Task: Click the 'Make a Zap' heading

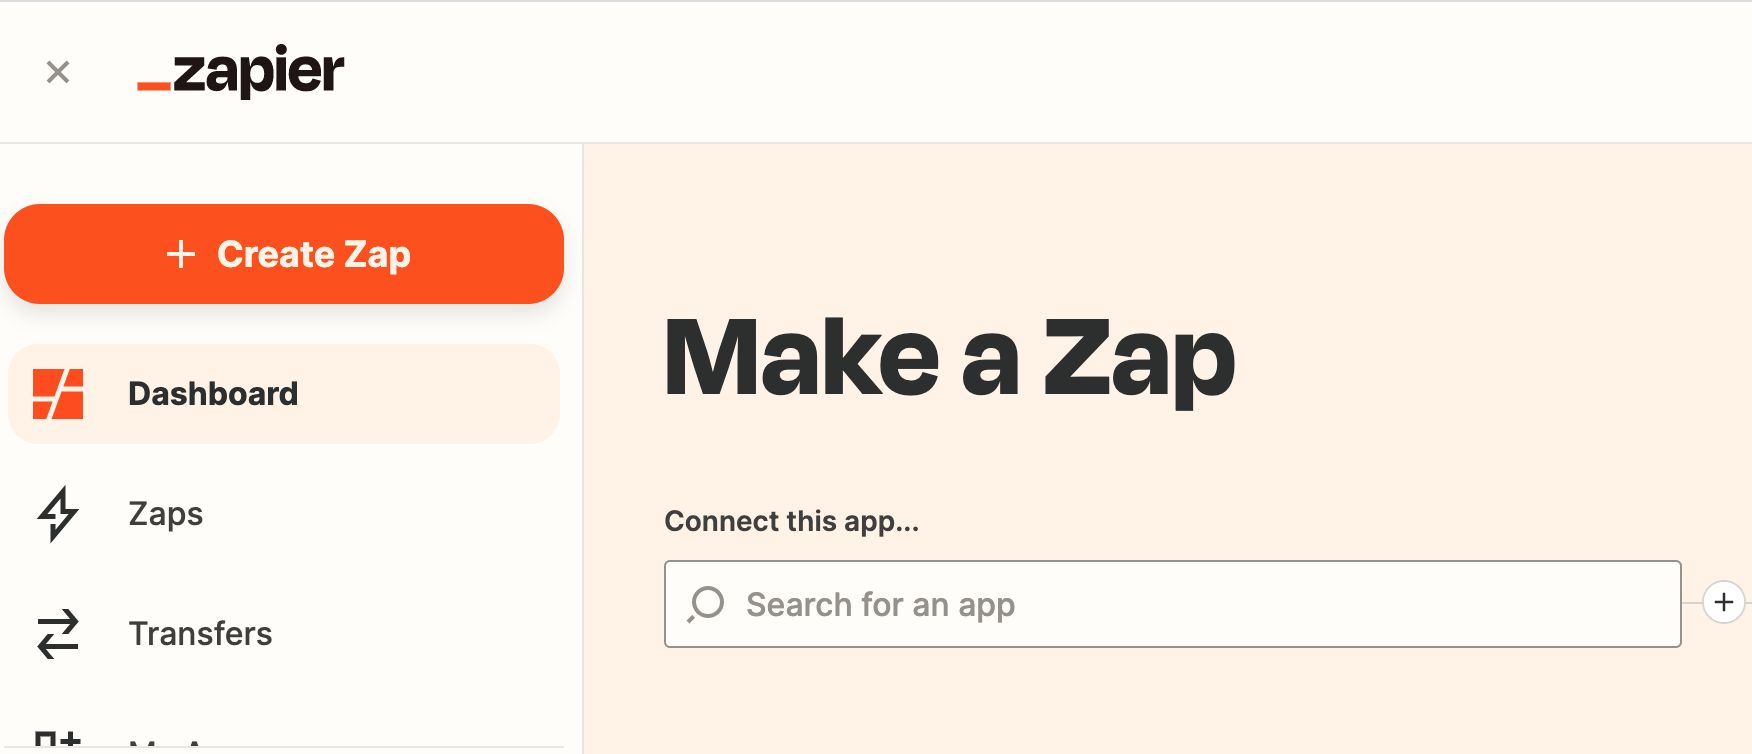Action: point(949,358)
